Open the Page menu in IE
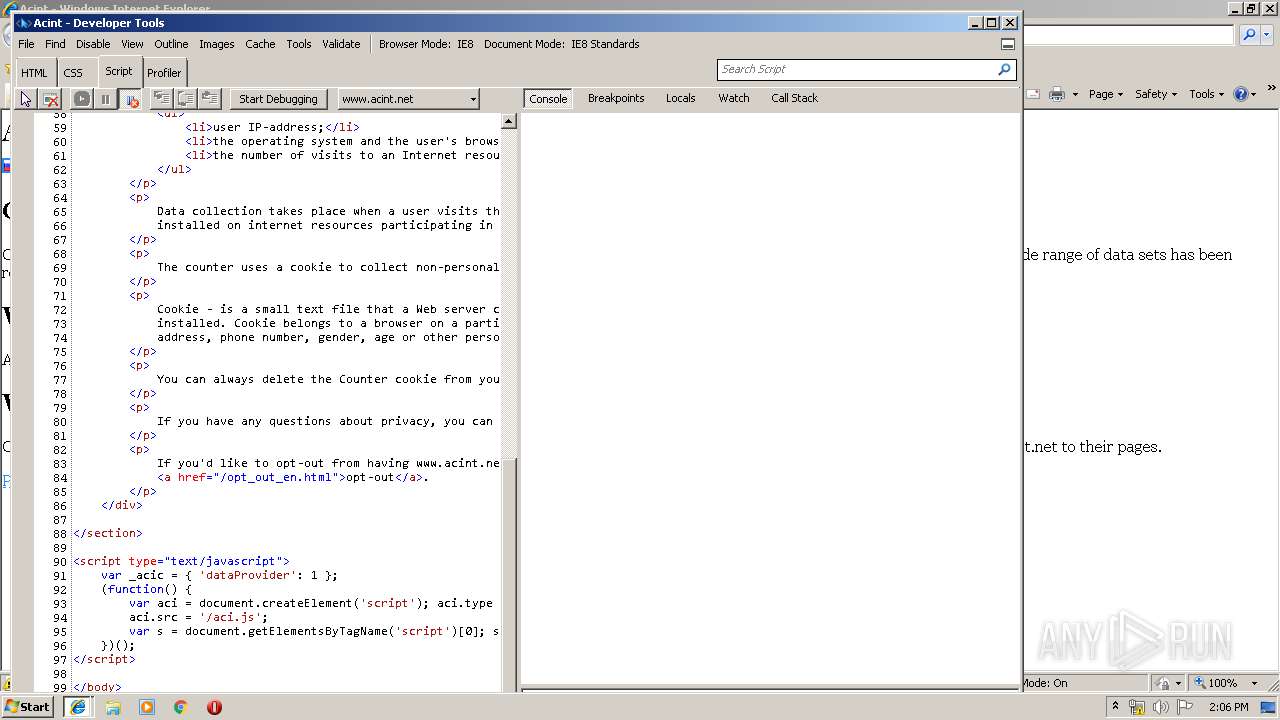This screenshot has height=720, width=1280. pyautogui.click(x=1105, y=94)
